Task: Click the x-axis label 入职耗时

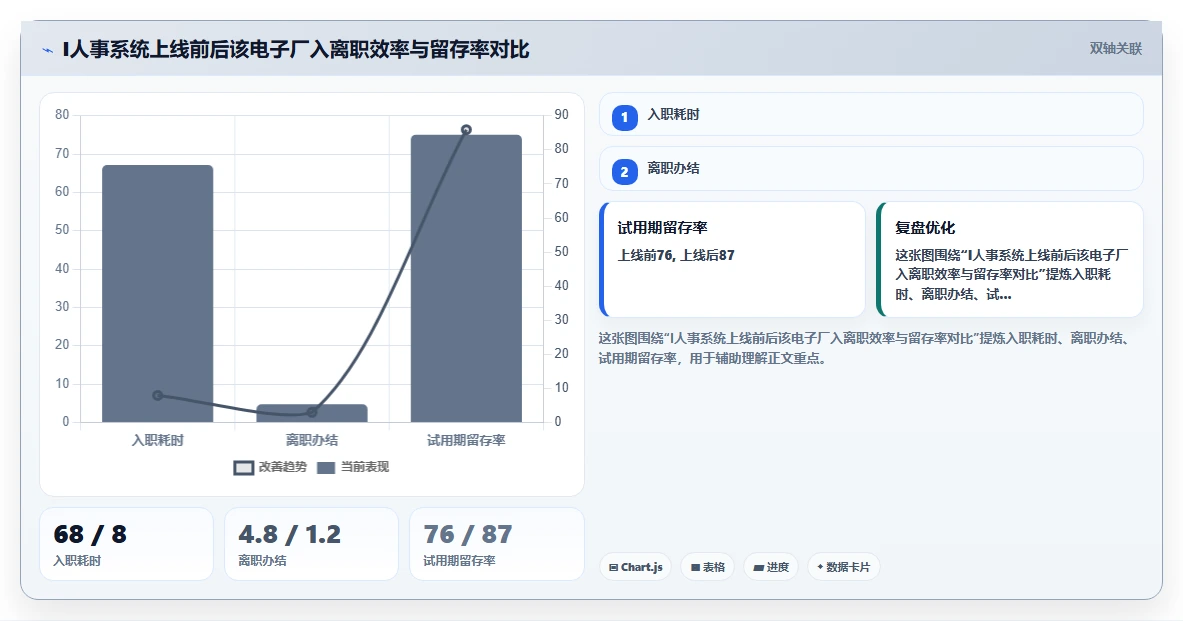Action: (158, 441)
